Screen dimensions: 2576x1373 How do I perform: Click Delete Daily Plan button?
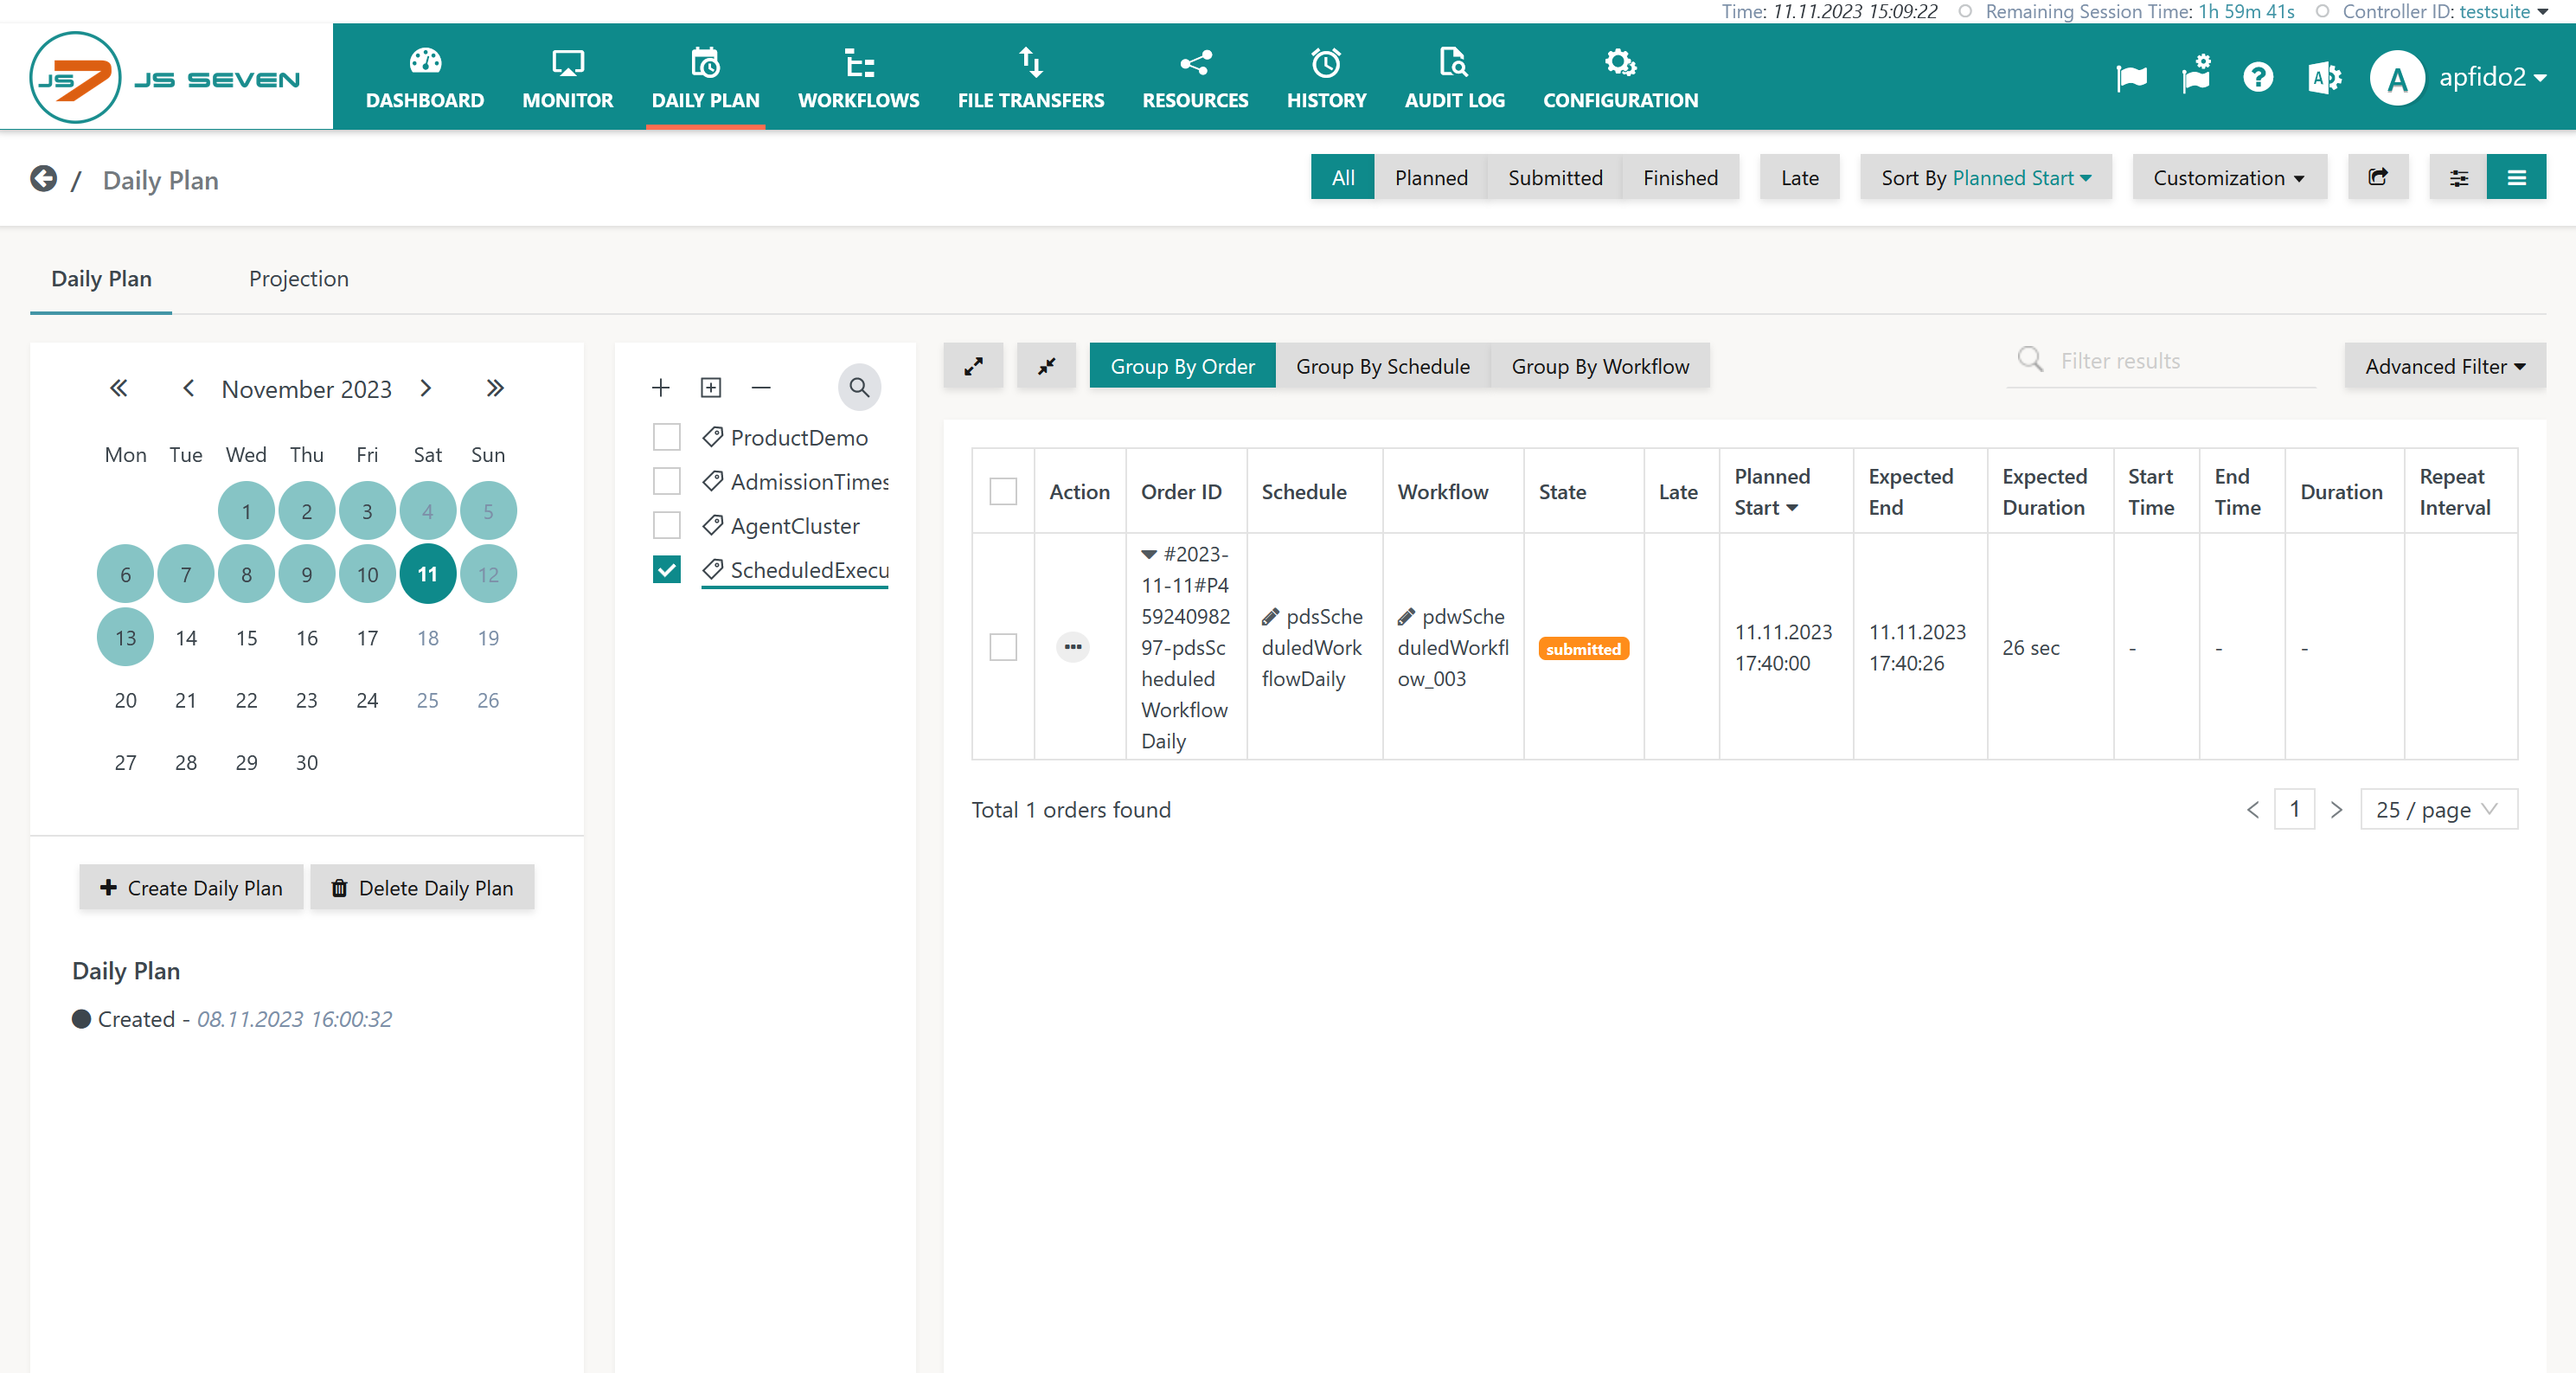[x=422, y=887]
